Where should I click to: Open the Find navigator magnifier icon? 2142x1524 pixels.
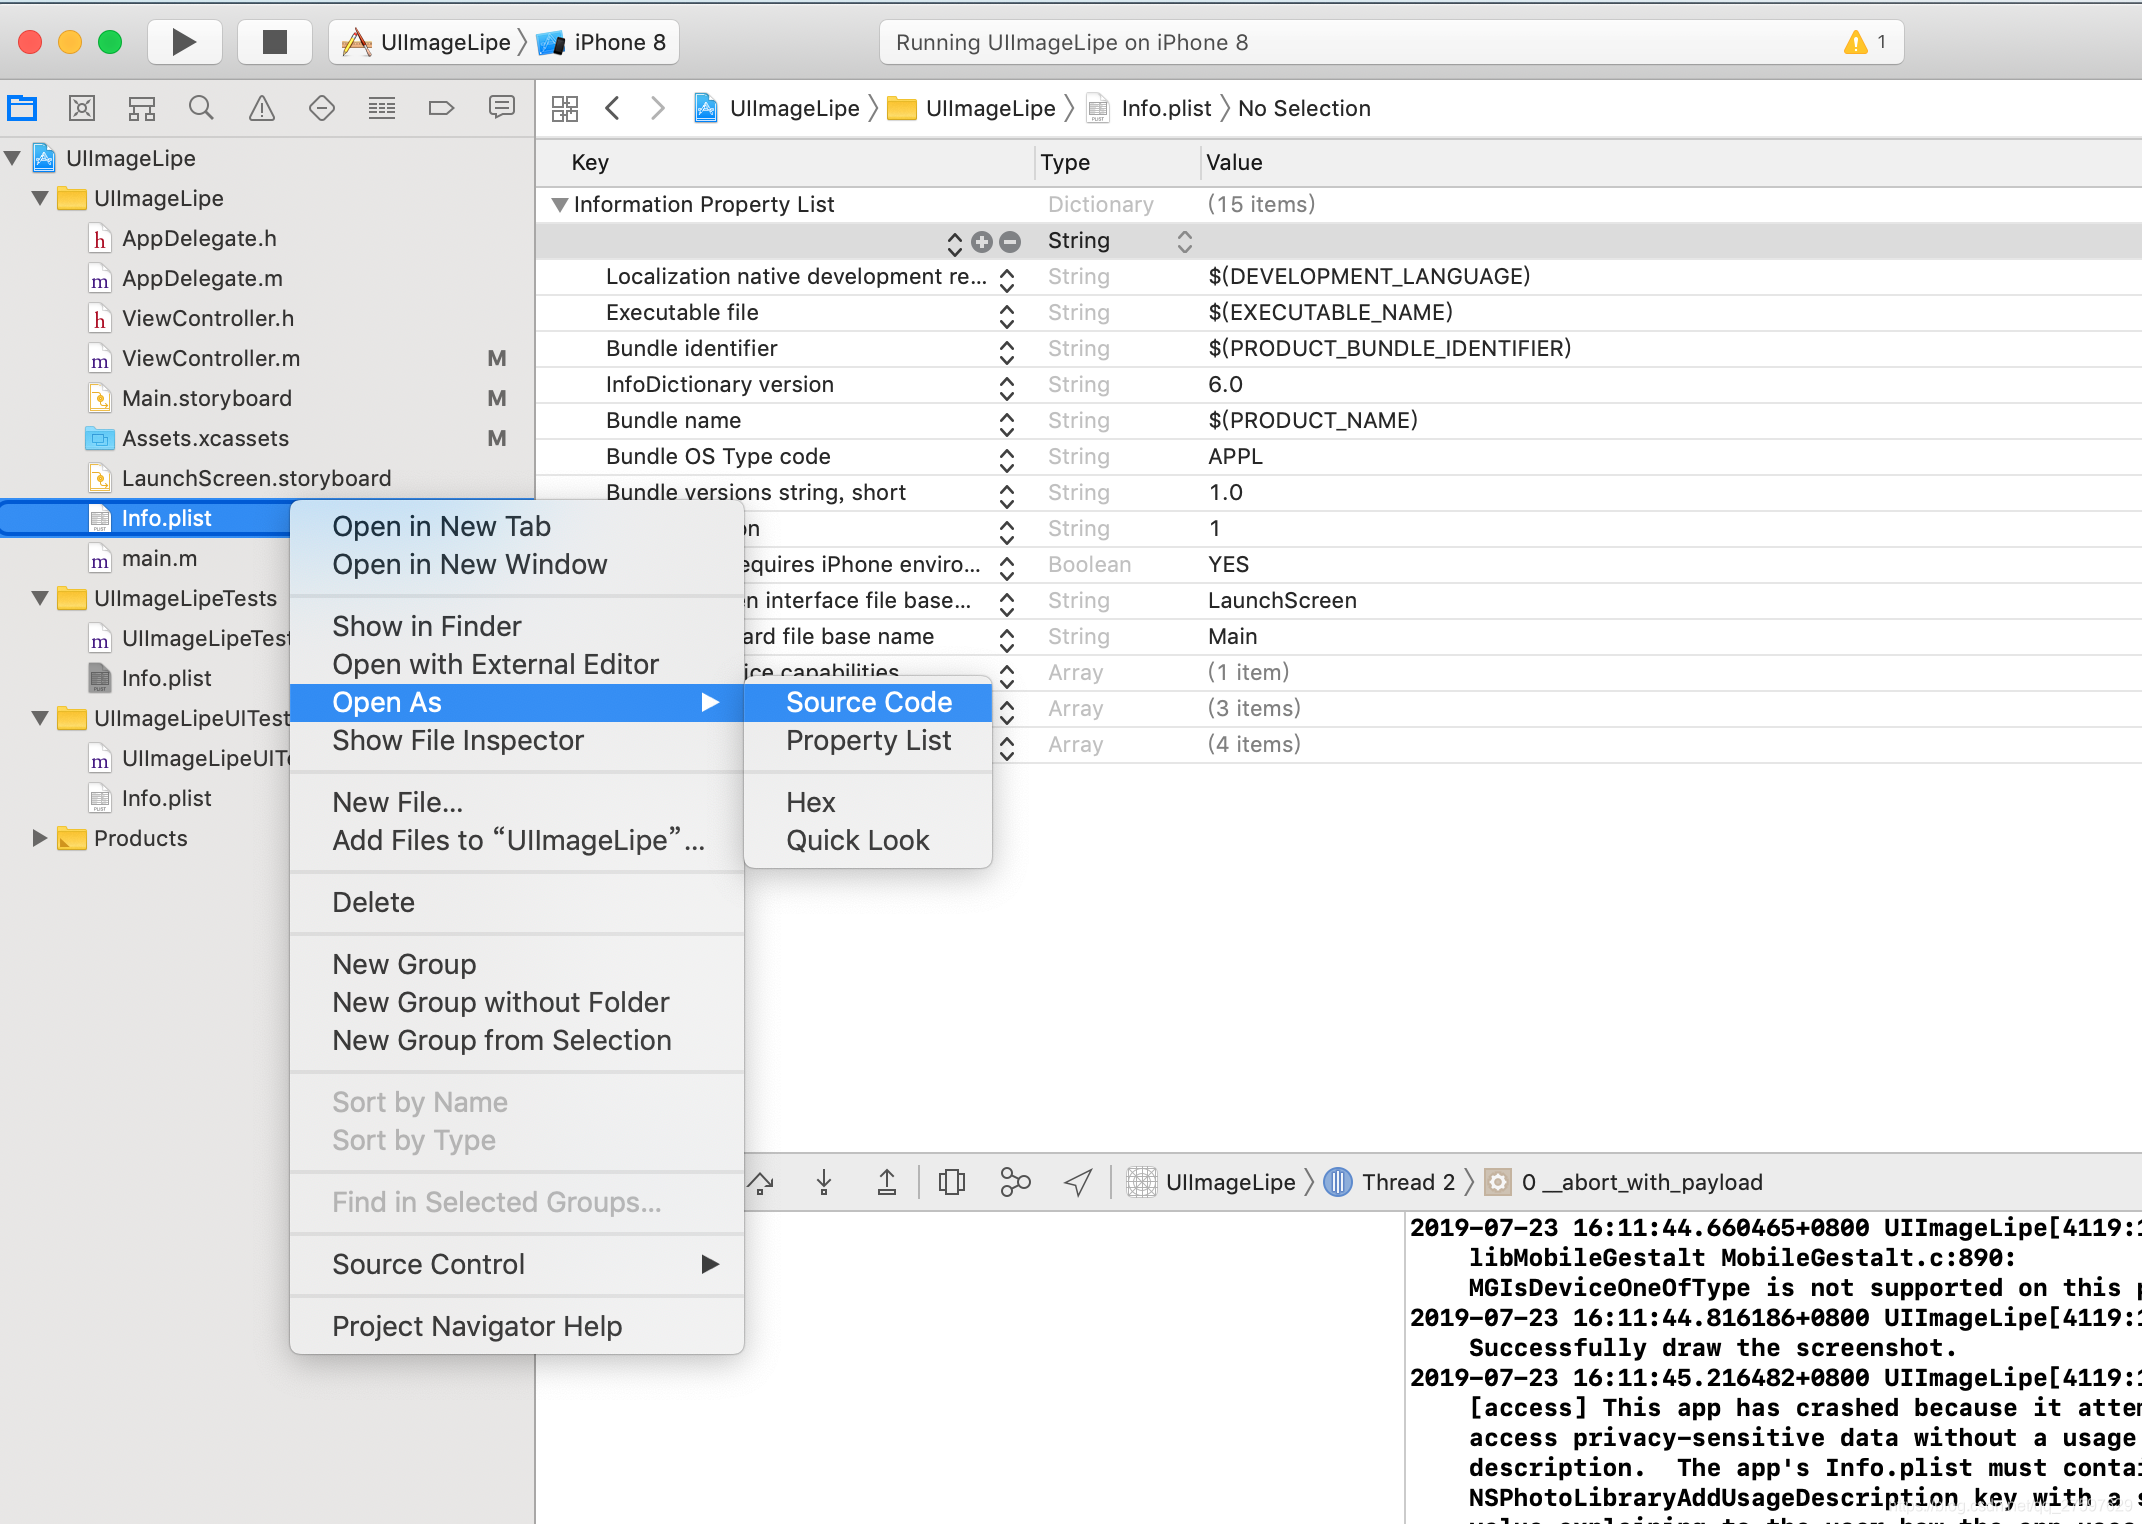point(201,108)
